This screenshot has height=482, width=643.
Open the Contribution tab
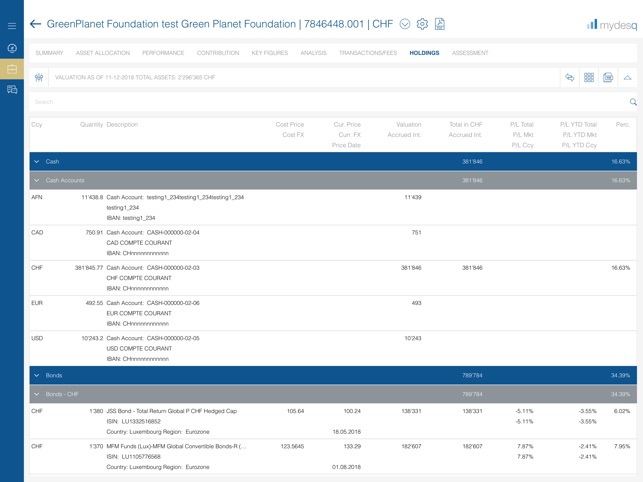coord(218,53)
